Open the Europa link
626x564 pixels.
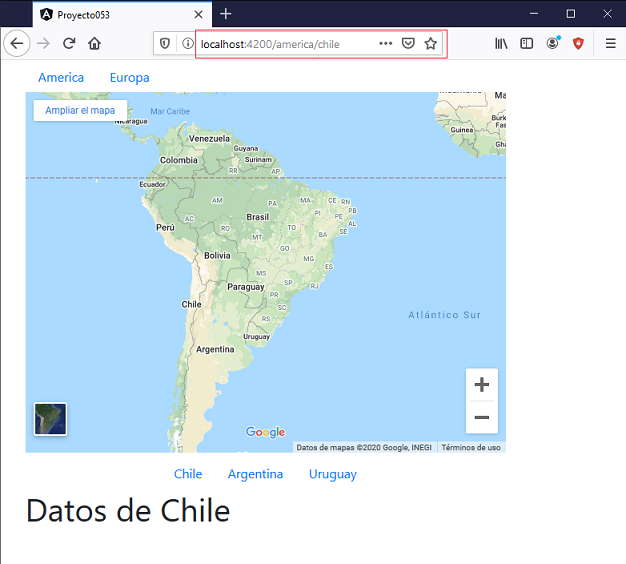[x=129, y=77]
